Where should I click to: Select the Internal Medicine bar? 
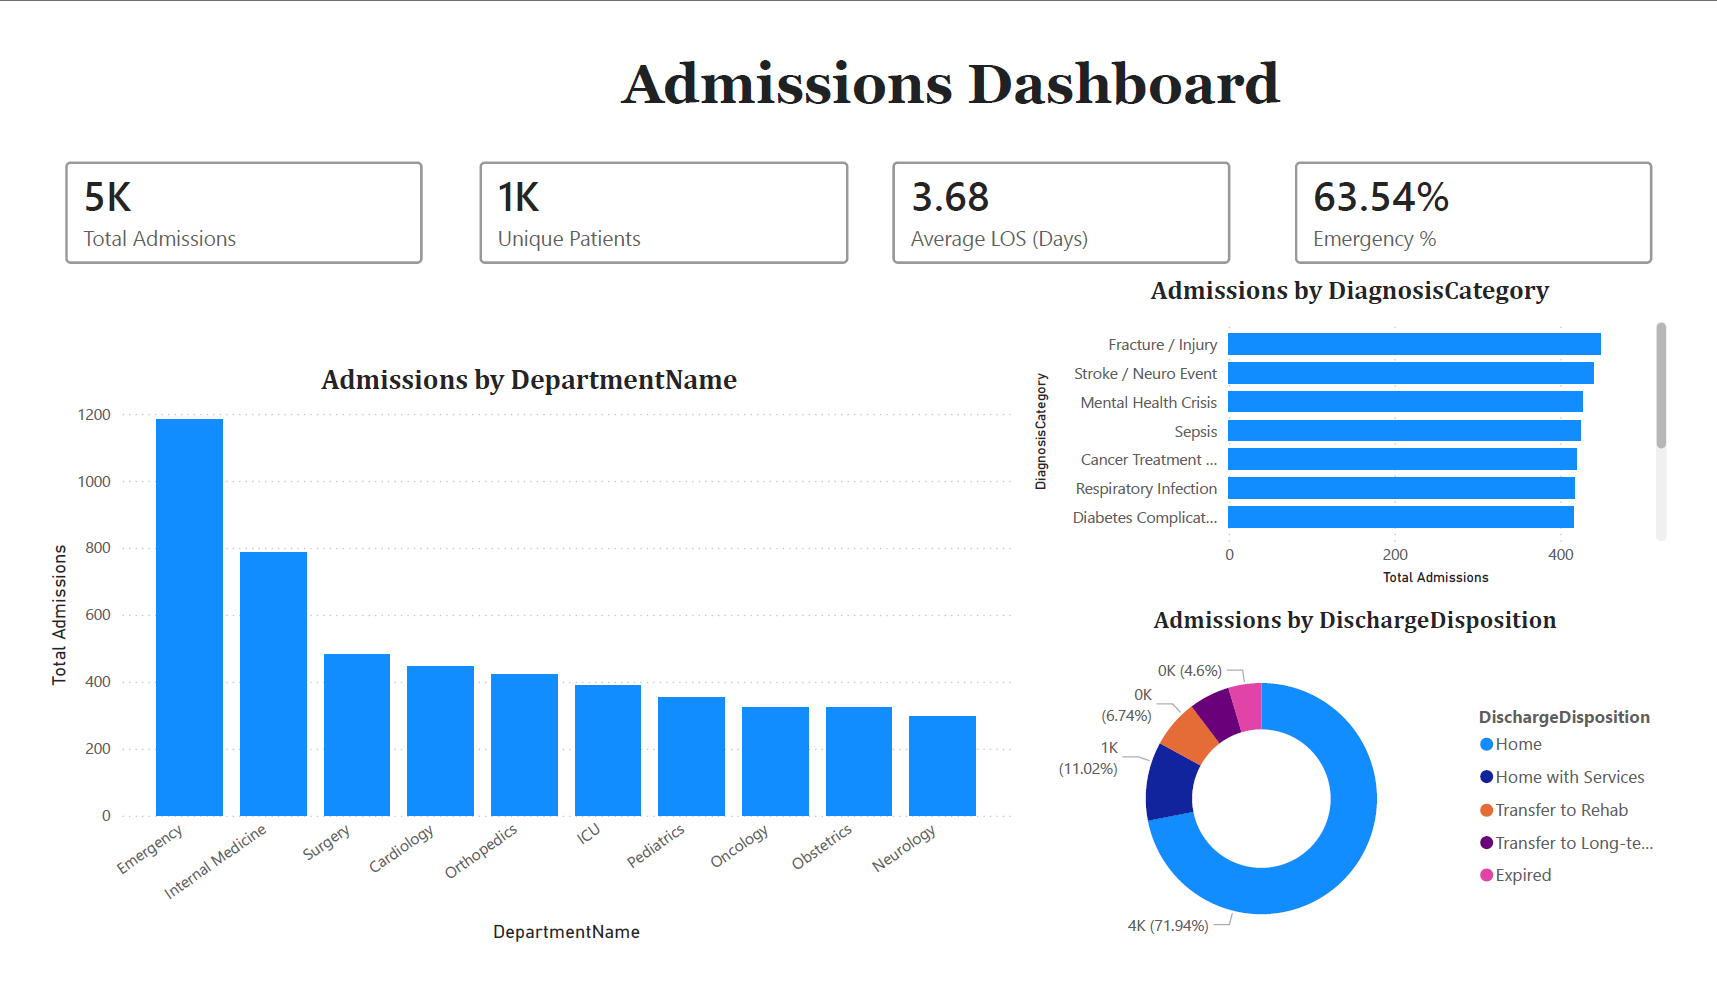pos(273,684)
